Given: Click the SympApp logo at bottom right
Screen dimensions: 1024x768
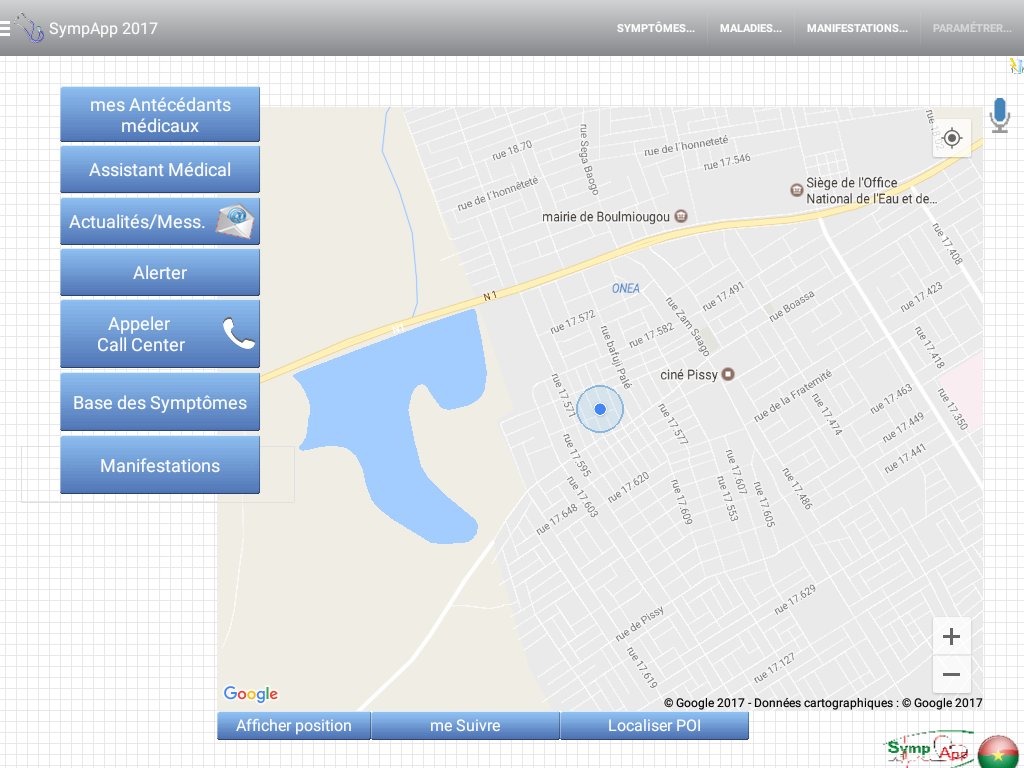Looking at the screenshot, I should coord(930,750).
